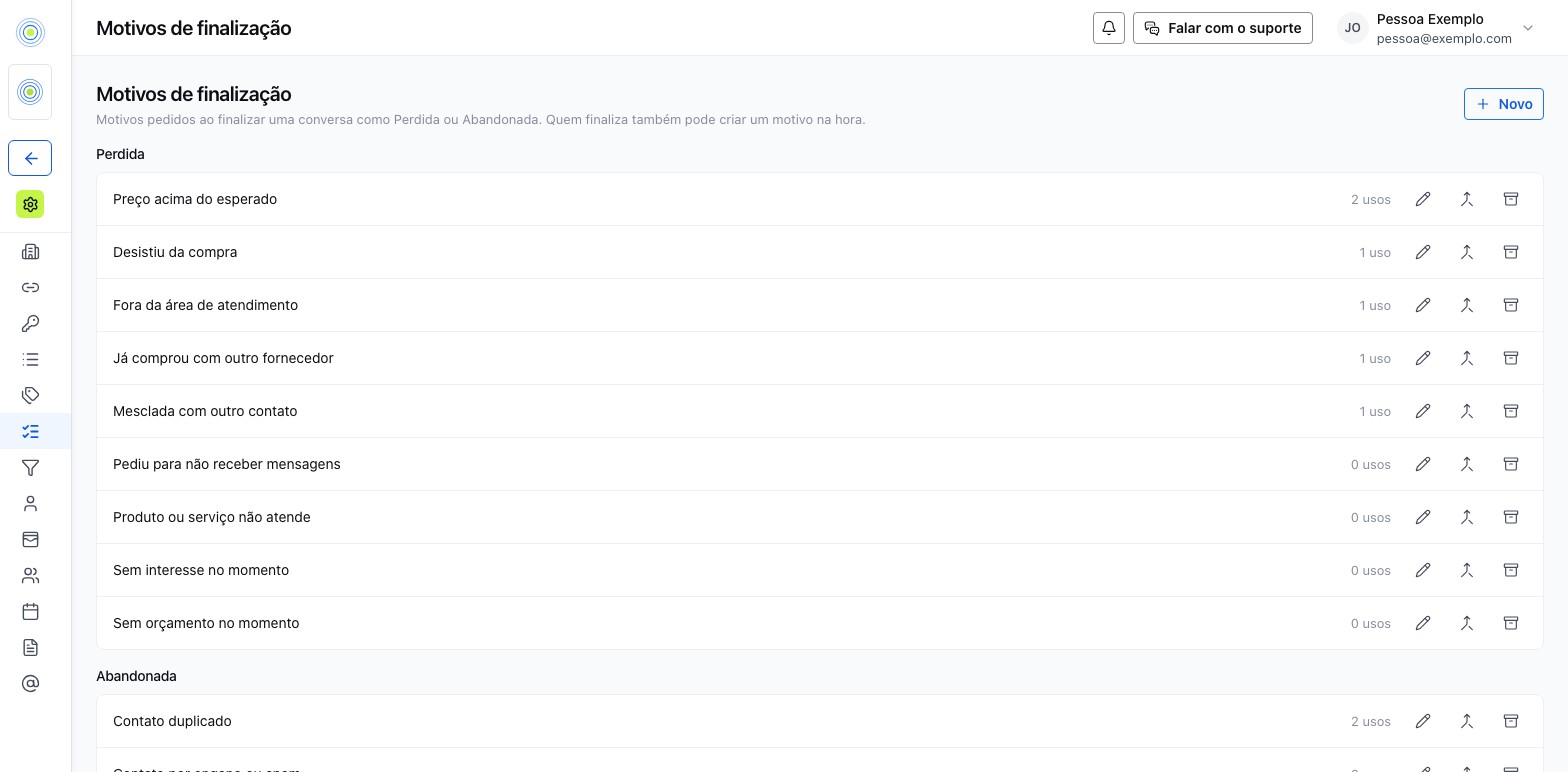Click the back arrow in sidebar
Viewport: 1568px width, 772px height.
(x=30, y=158)
